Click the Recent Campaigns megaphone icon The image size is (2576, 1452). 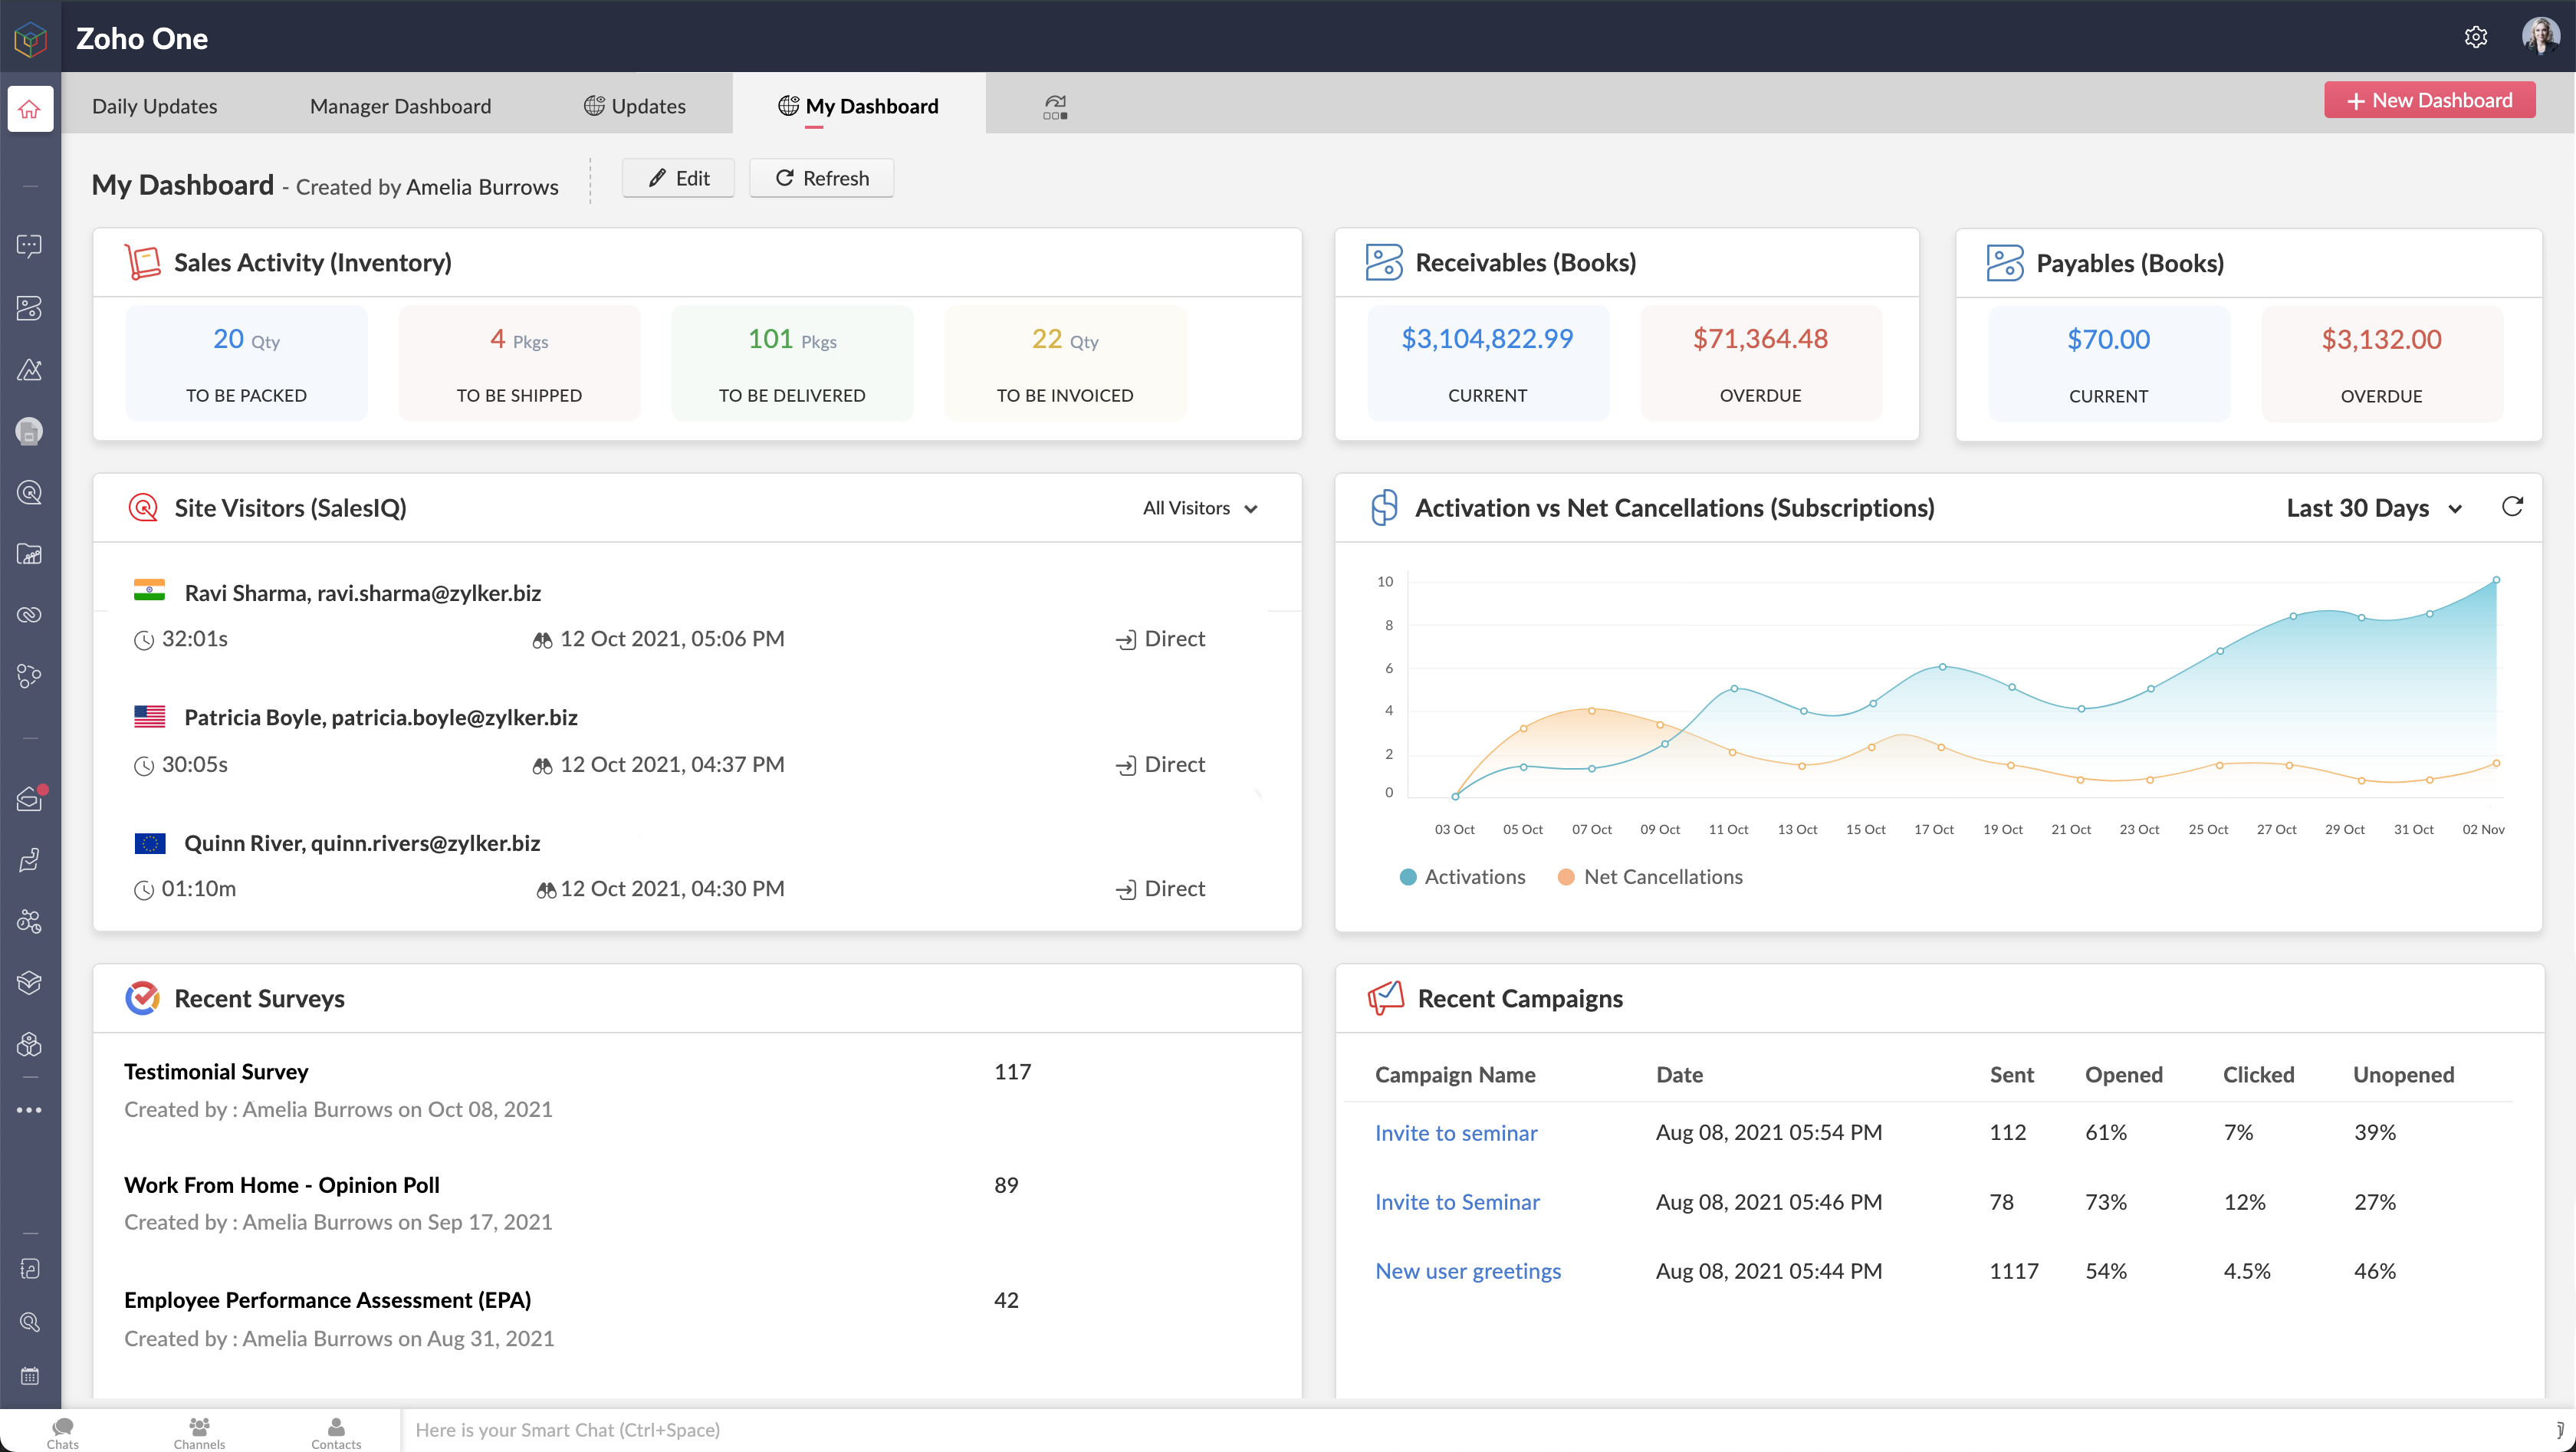click(1384, 997)
